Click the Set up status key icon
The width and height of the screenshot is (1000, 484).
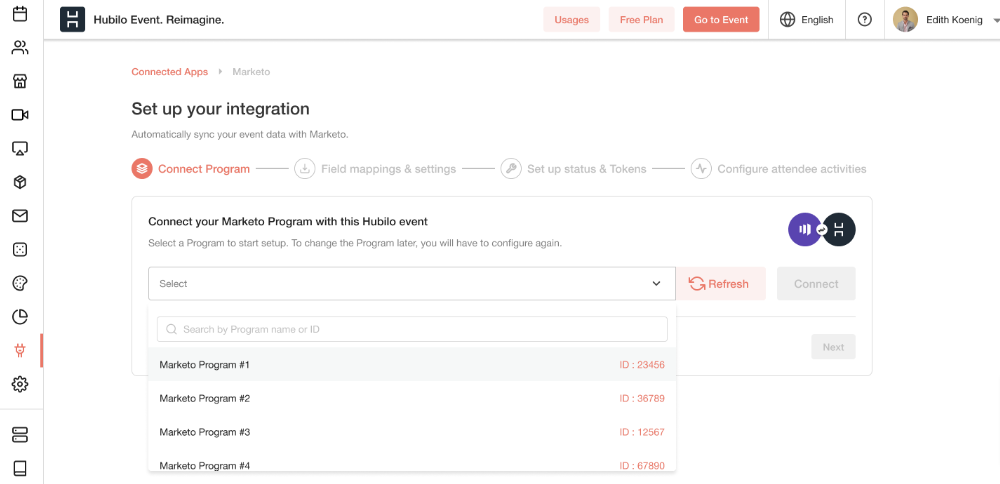coord(511,169)
